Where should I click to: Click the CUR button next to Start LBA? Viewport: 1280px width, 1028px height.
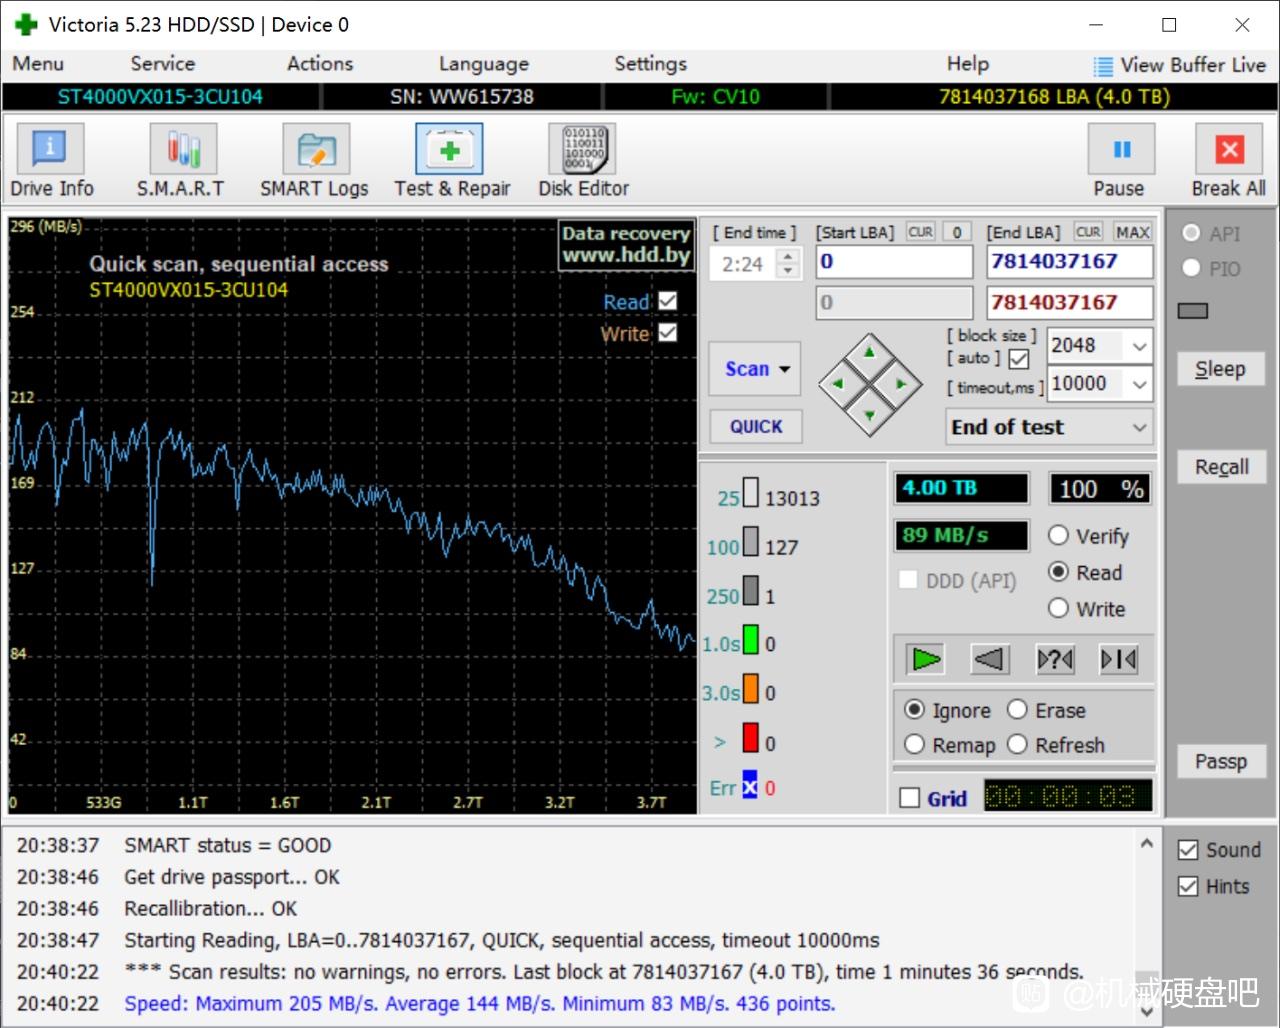click(x=920, y=232)
